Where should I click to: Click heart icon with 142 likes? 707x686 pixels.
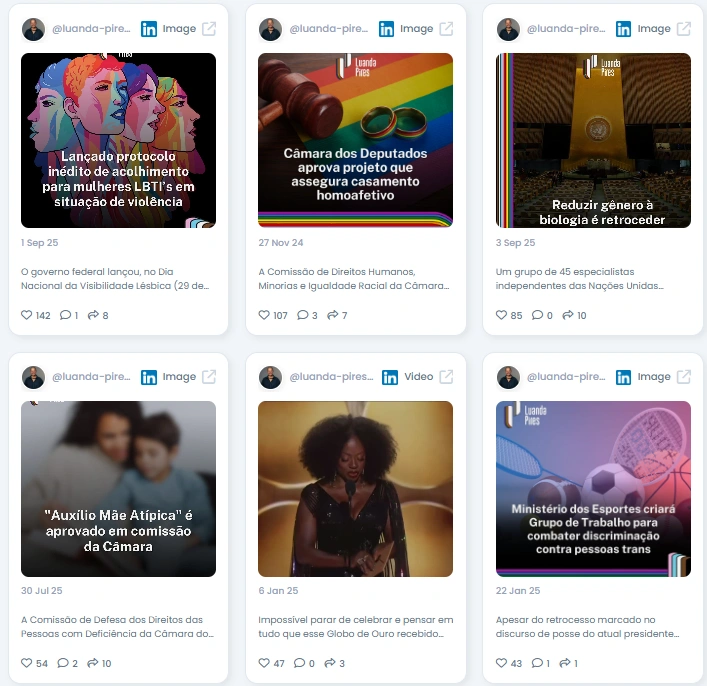(27, 315)
